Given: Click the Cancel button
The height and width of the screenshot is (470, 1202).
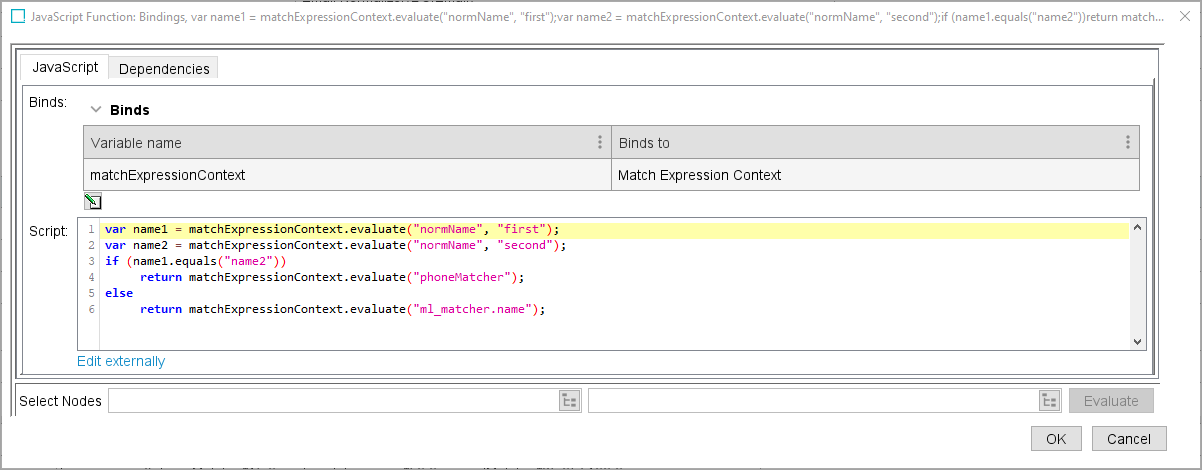Looking at the screenshot, I should 1129,438.
